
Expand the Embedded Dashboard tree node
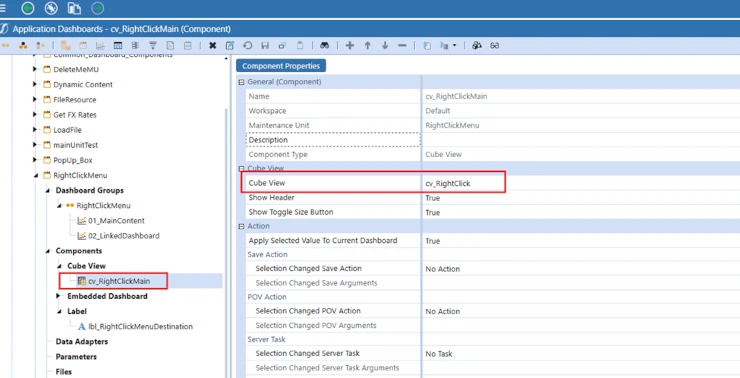click(x=59, y=296)
